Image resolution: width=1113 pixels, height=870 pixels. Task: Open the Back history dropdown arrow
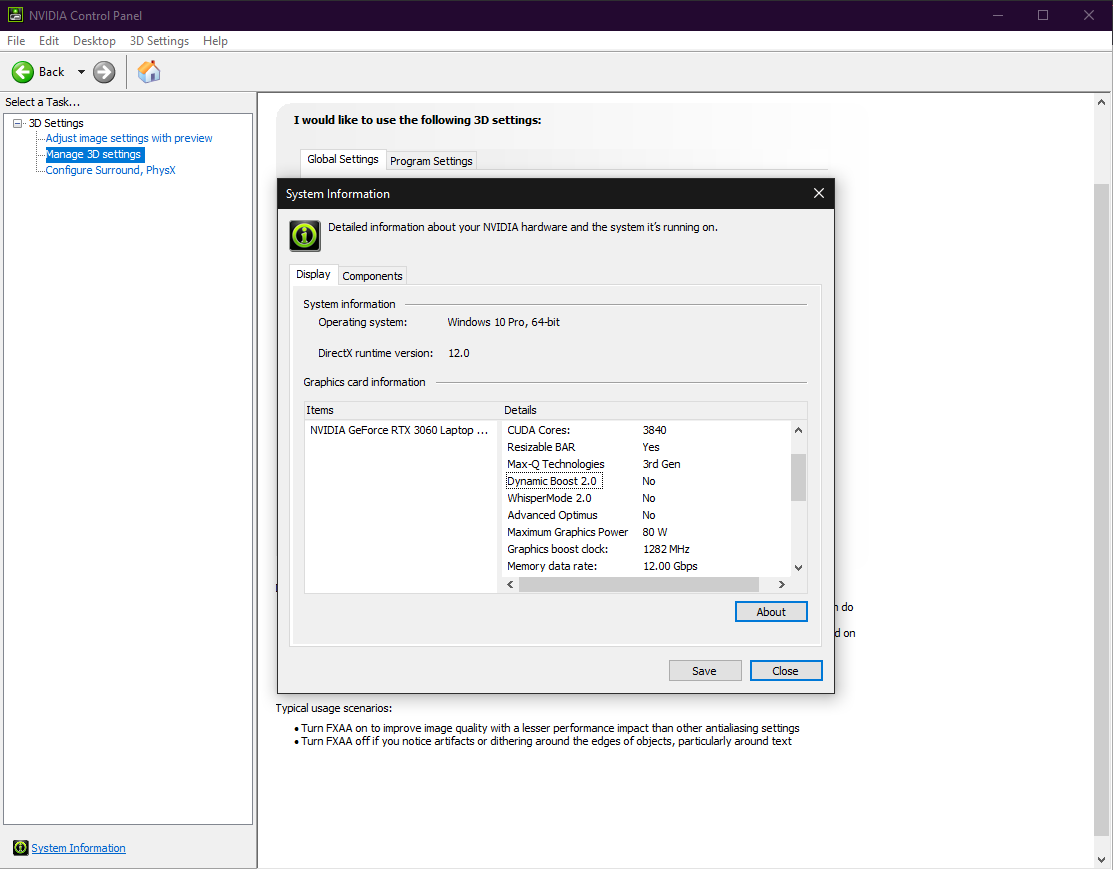tap(81, 72)
